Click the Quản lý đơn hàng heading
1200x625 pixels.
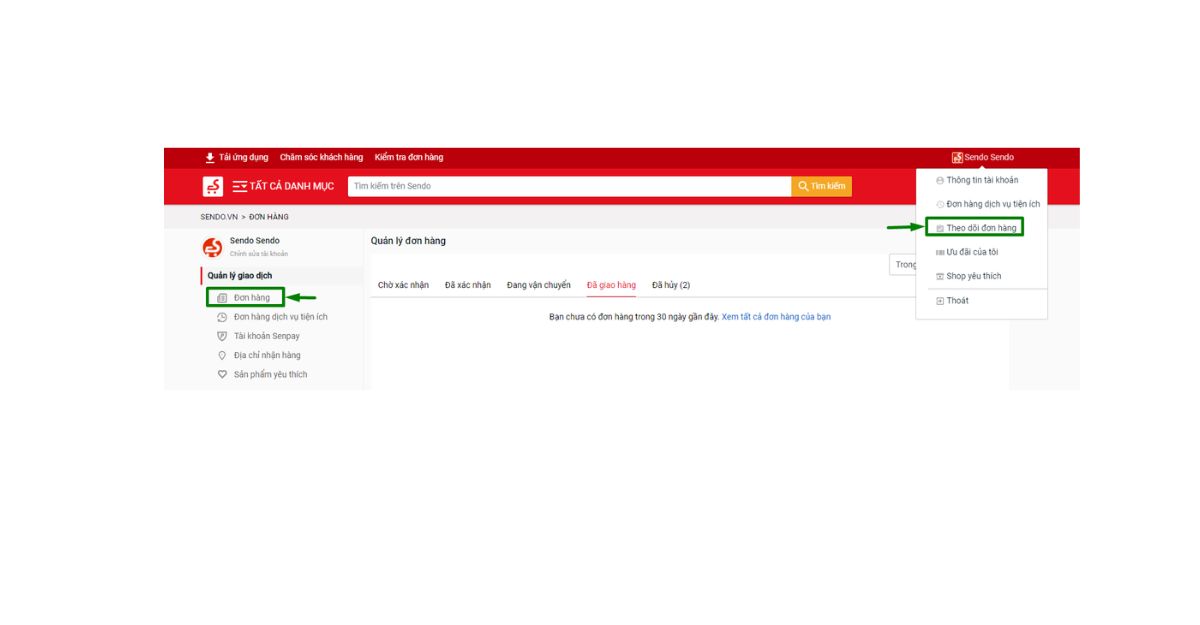(x=408, y=241)
